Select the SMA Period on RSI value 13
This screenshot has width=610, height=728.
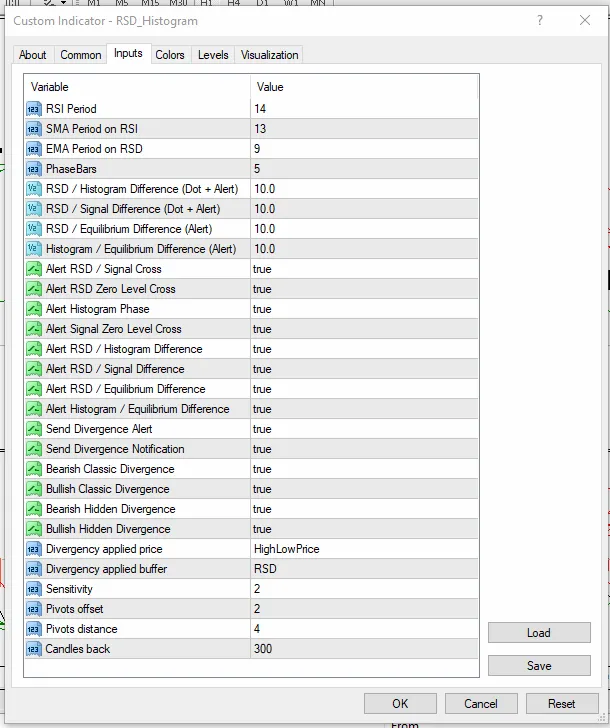(260, 129)
